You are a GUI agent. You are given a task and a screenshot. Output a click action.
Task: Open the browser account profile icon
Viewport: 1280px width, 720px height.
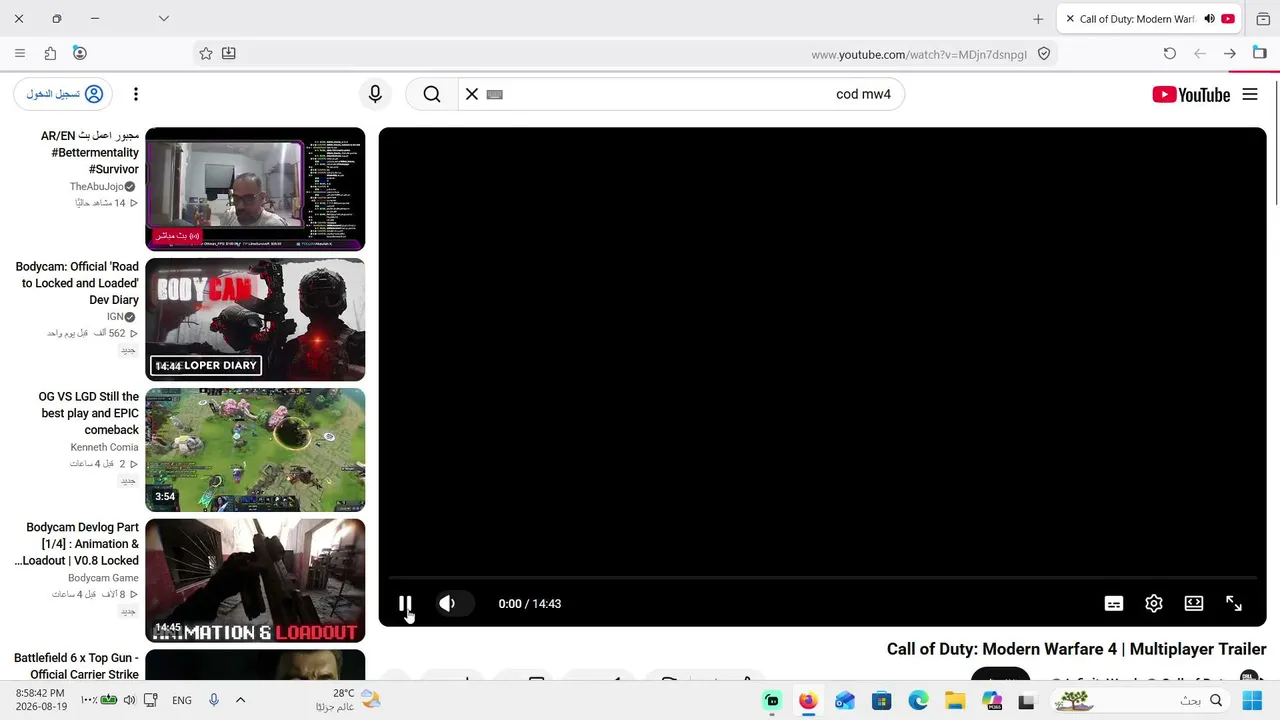[80, 53]
